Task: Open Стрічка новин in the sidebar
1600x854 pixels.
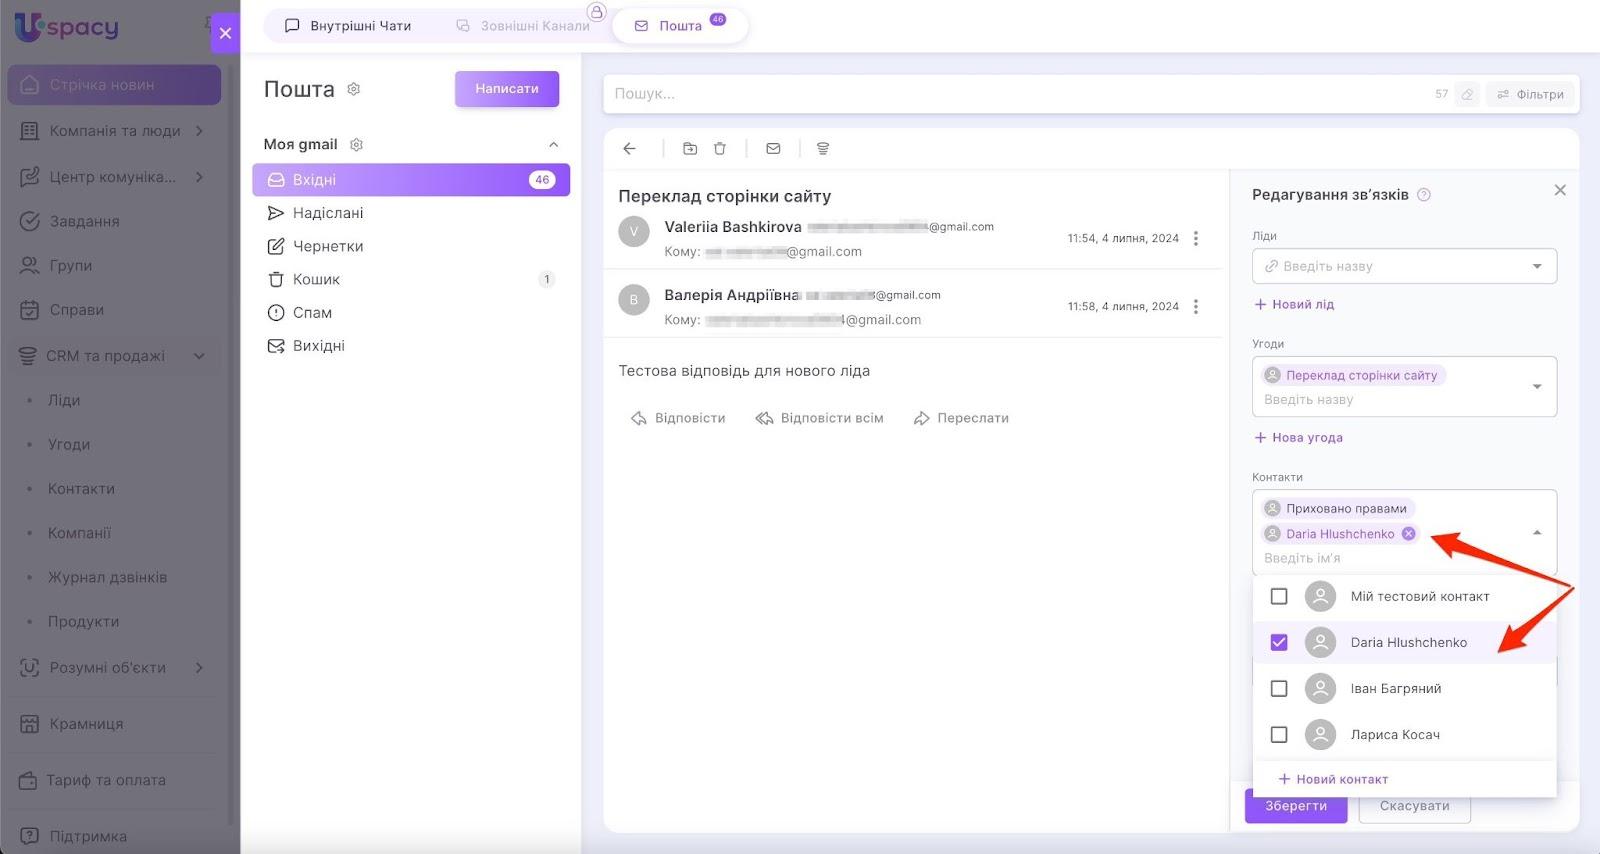Action: pyautogui.click(x=114, y=85)
